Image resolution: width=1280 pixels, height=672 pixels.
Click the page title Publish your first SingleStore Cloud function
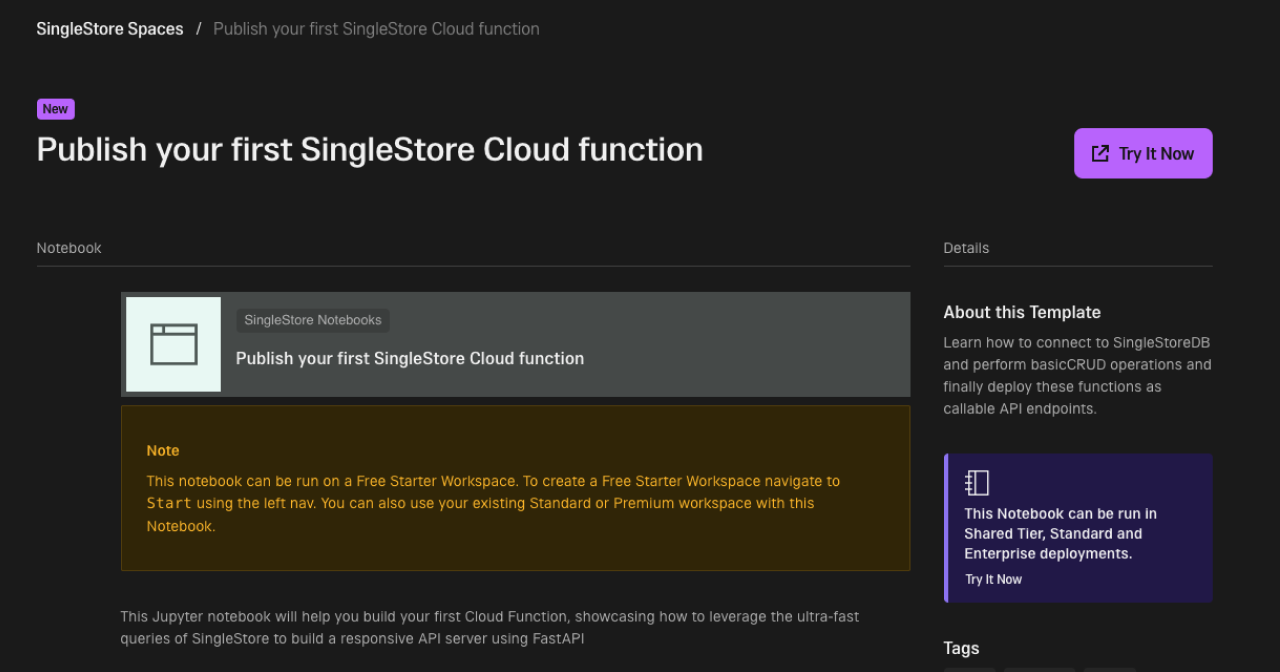pyautogui.click(x=369, y=149)
